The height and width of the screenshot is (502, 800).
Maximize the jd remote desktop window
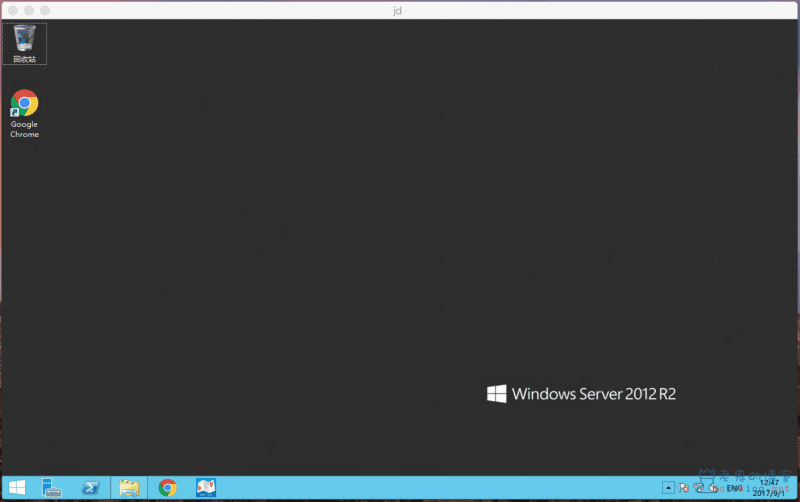point(45,10)
